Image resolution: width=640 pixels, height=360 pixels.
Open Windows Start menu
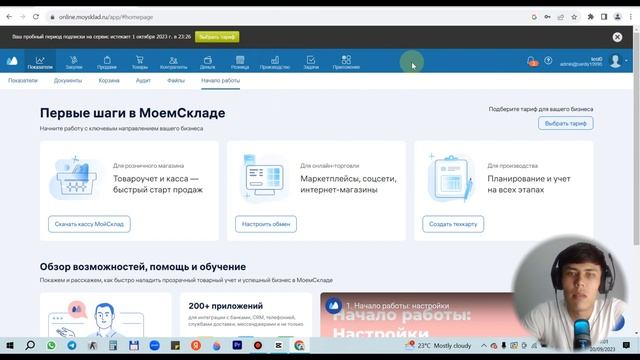pos(10,345)
